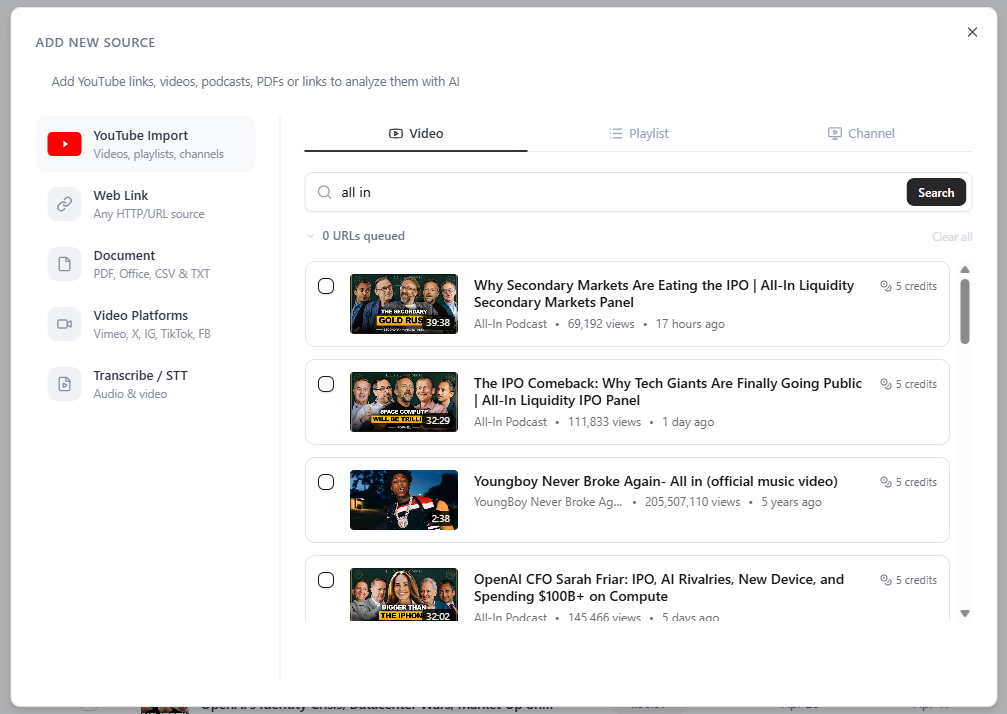
Task: Click the magnifier icon in search box
Action: 325,193
